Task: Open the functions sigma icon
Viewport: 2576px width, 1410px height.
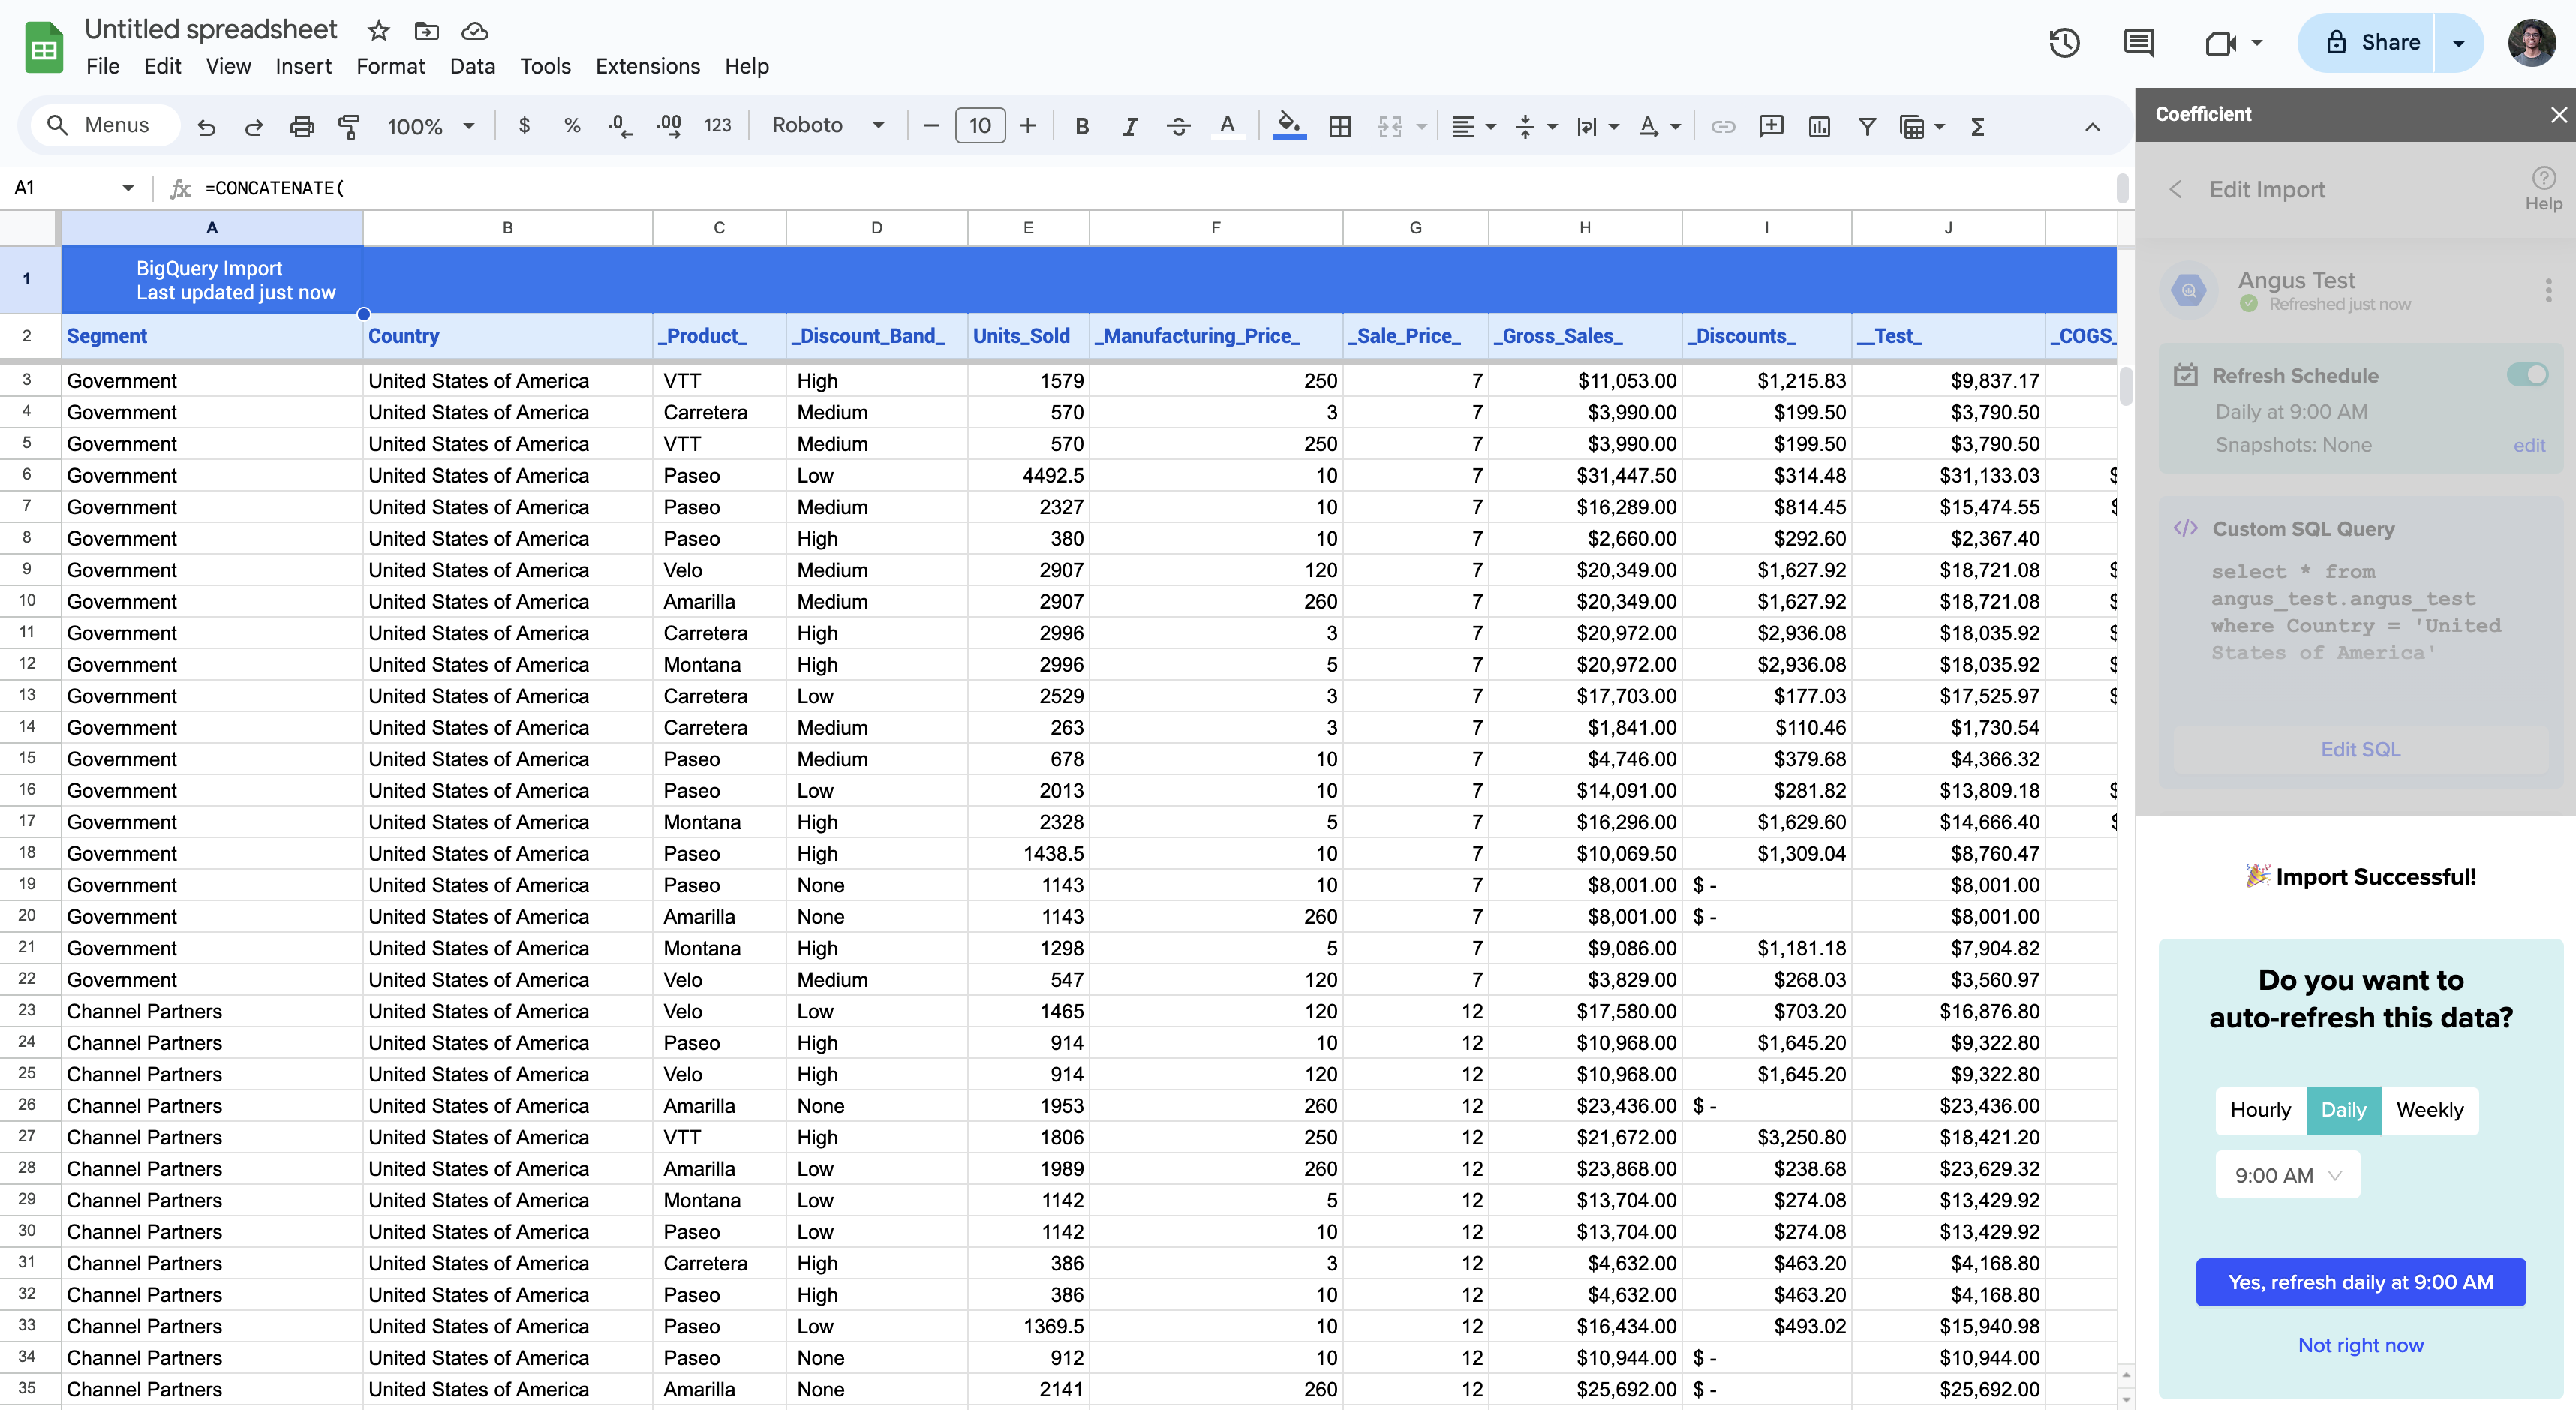Action: pos(1977,126)
